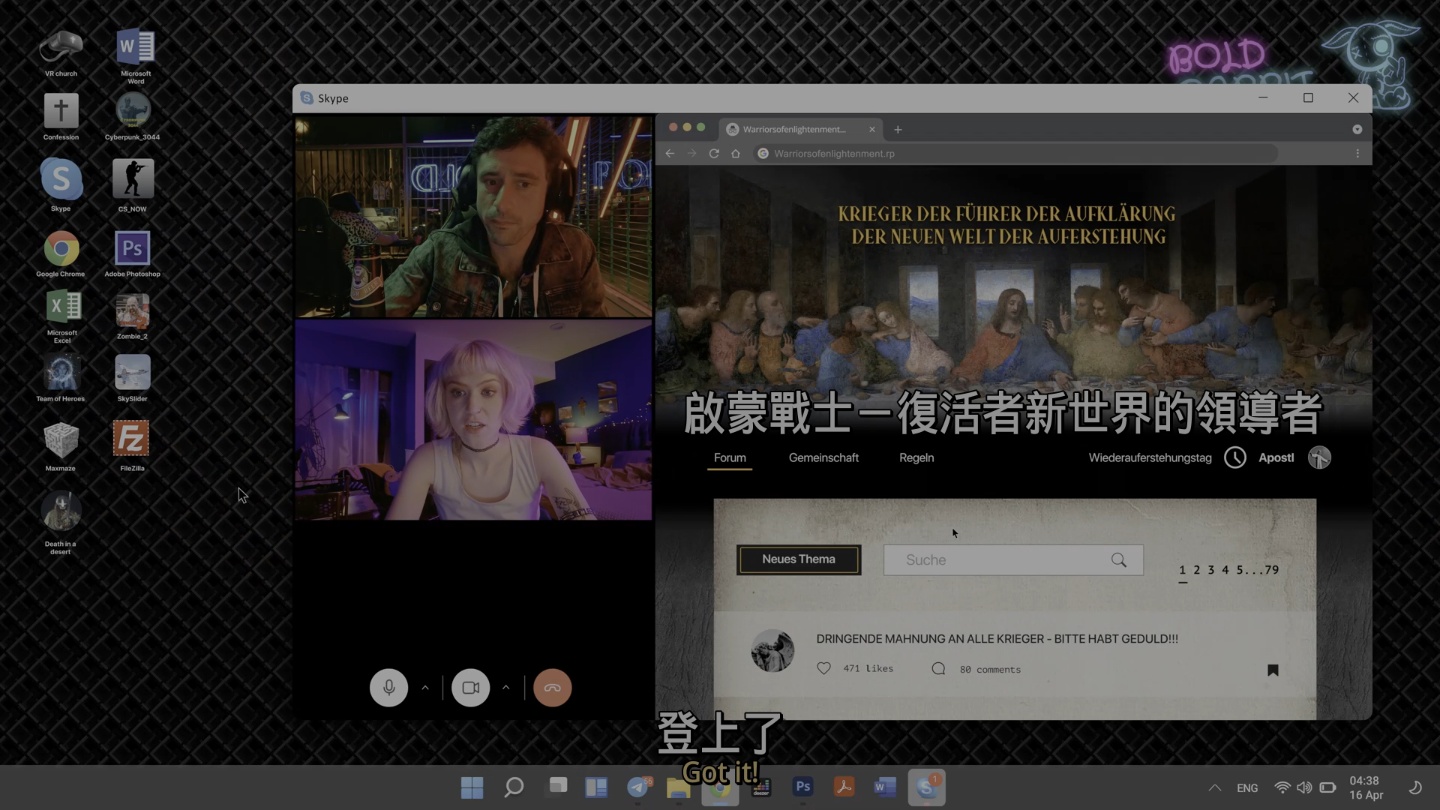The width and height of the screenshot is (1440, 810).
Task: Open the SkySlider desktop icon
Action: pyautogui.click(x=132, y=378)
